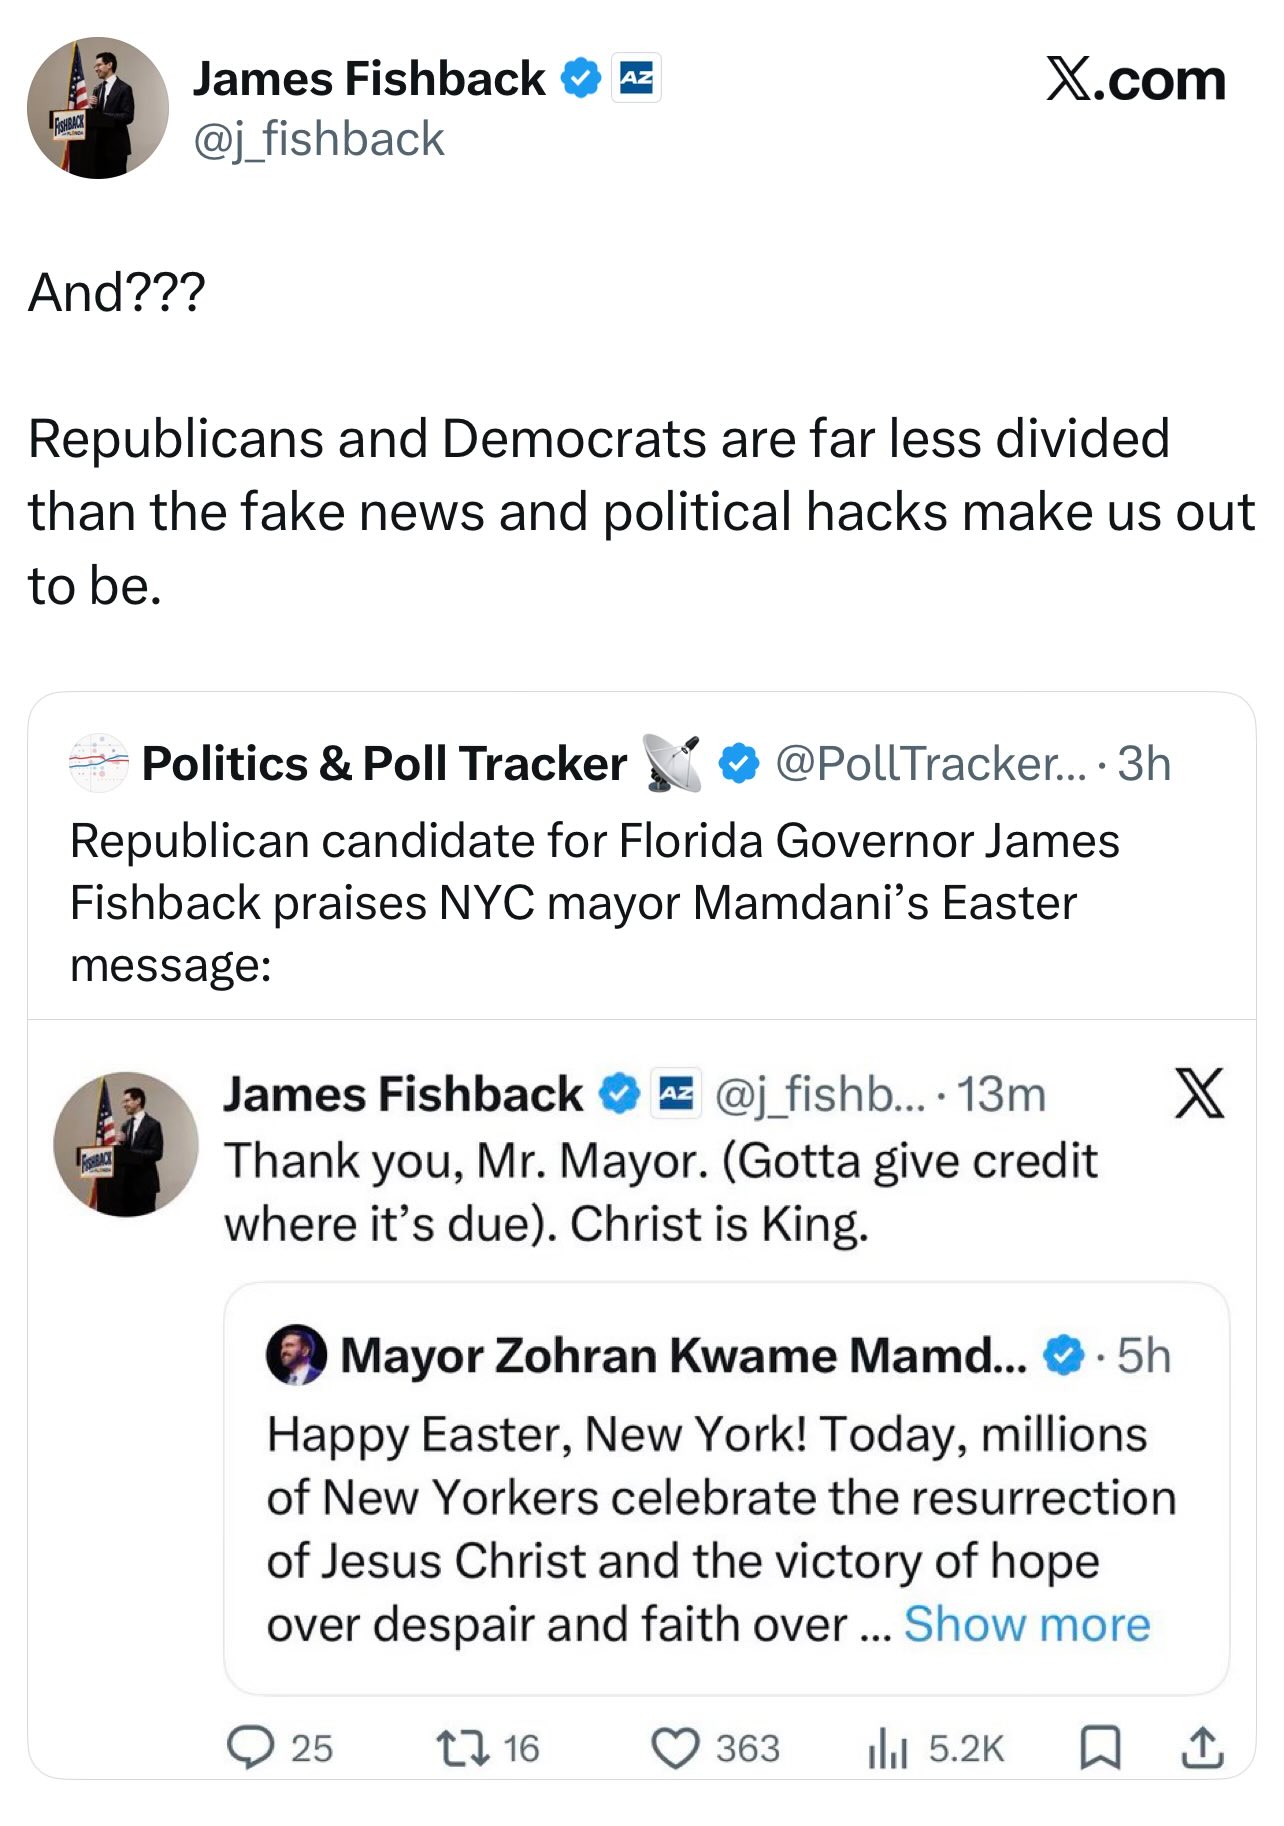
Task: Click Mayor Zohran Mamdani's small avatar
Action: pyautogui.click(x=296, y=1355)
